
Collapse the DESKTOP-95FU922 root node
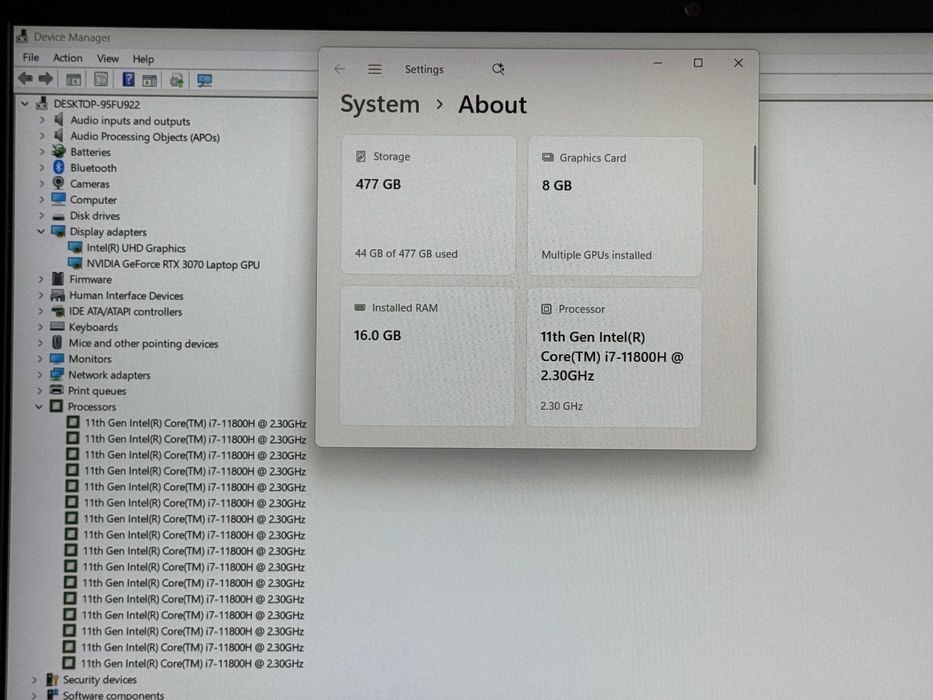25,104
